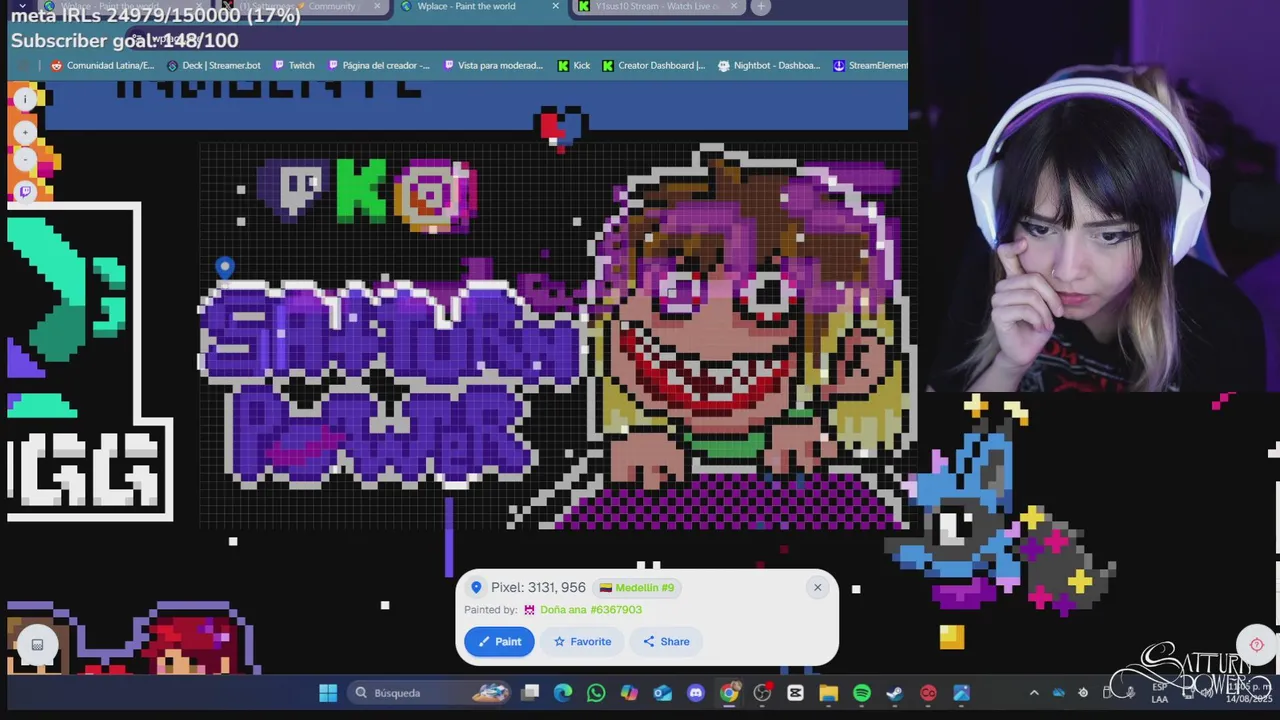Open CapCut from the taskbar

[x=795, y=692]
